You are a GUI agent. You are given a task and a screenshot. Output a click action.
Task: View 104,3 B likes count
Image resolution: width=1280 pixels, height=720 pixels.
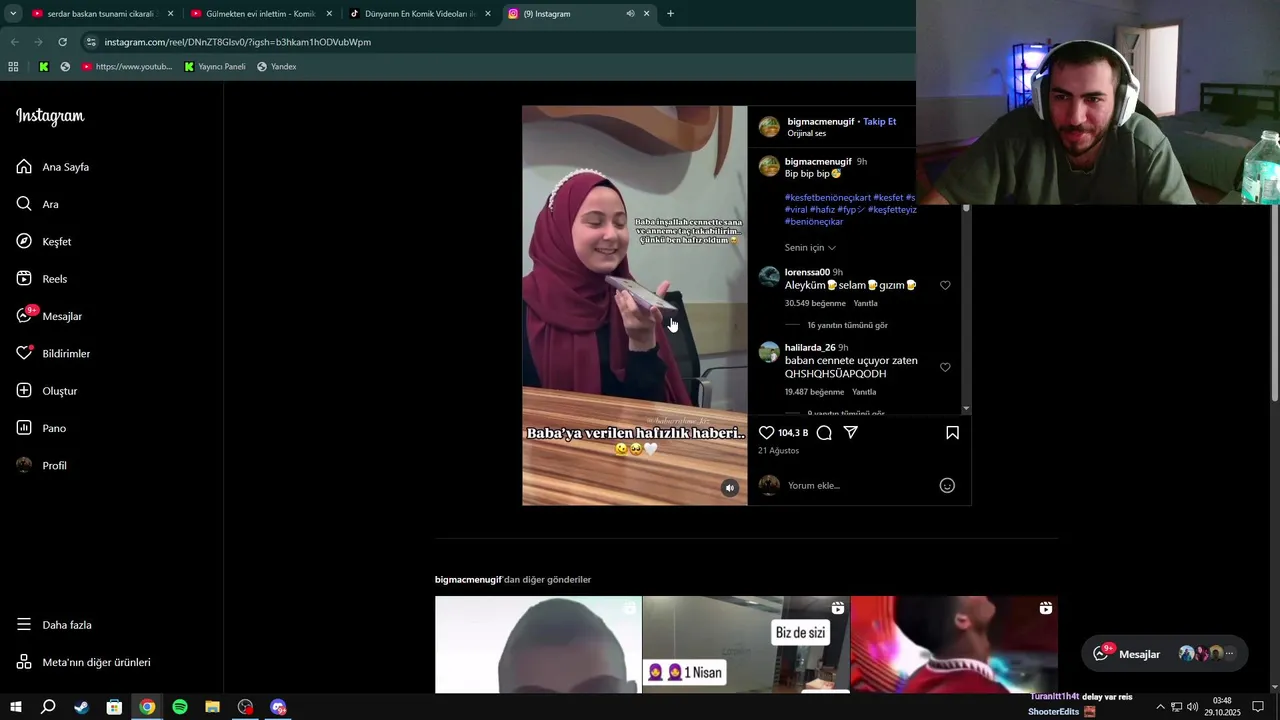click(x=793, y=433)
